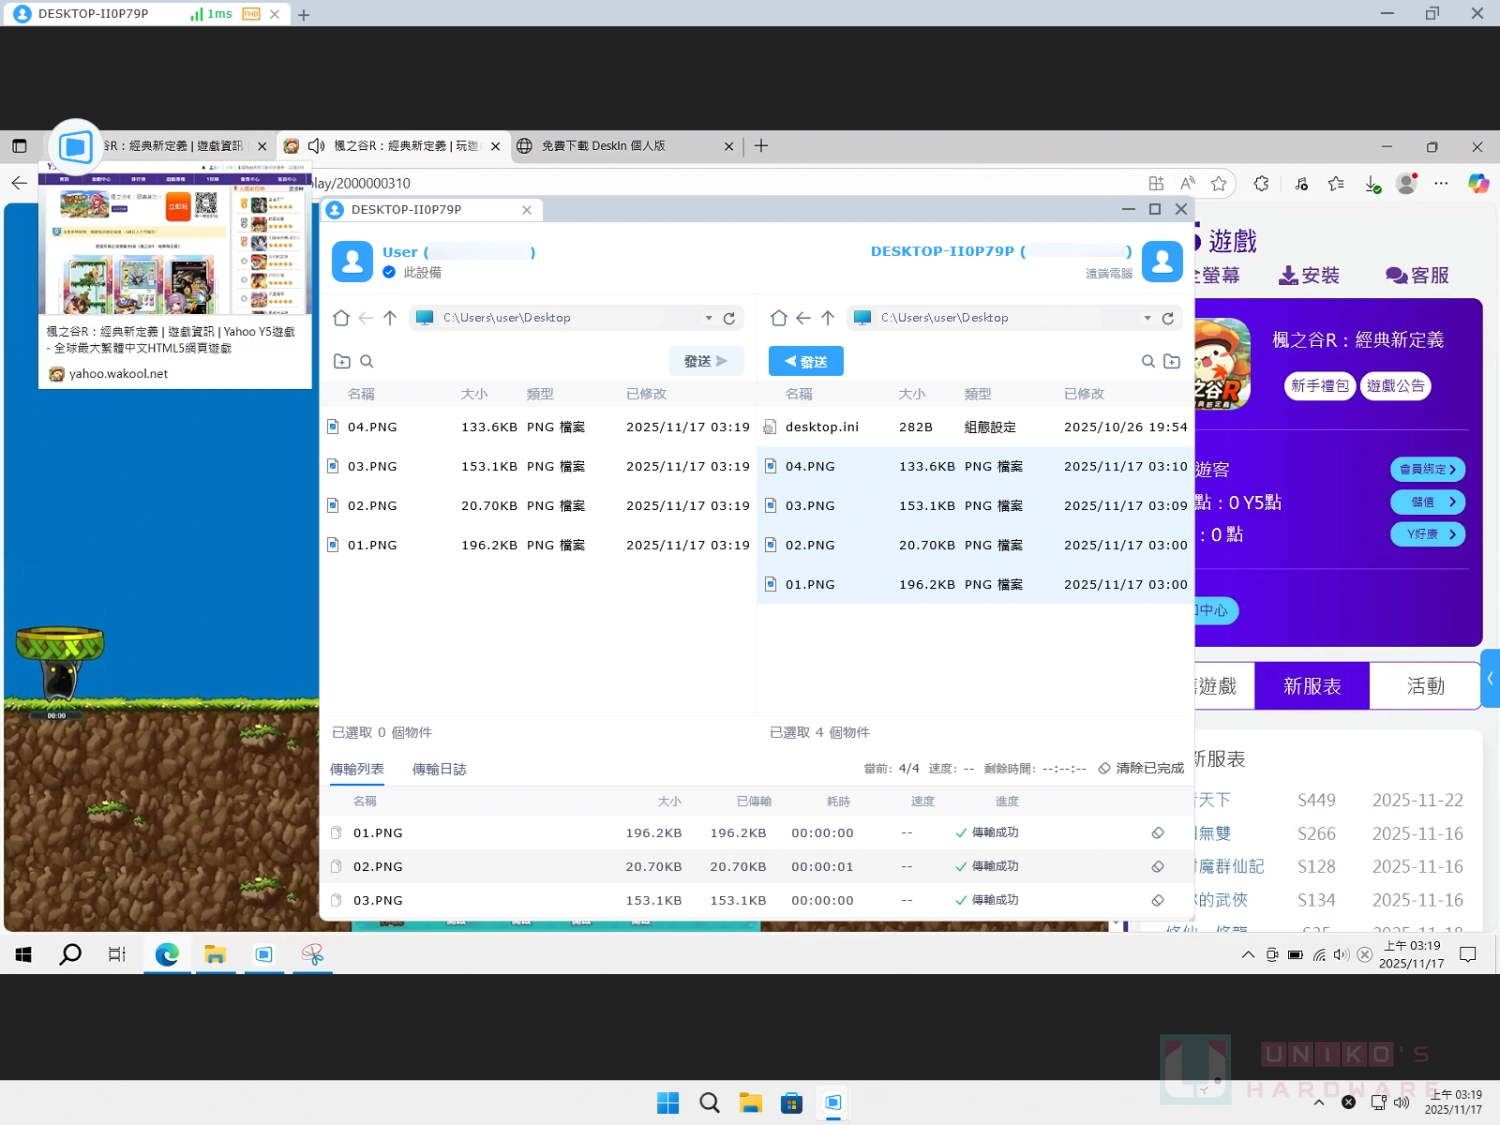The height and width of the screenshot is (1125, 1500).
Task: Expand remote path dropdown arrow
Action: click(1147, 318)
